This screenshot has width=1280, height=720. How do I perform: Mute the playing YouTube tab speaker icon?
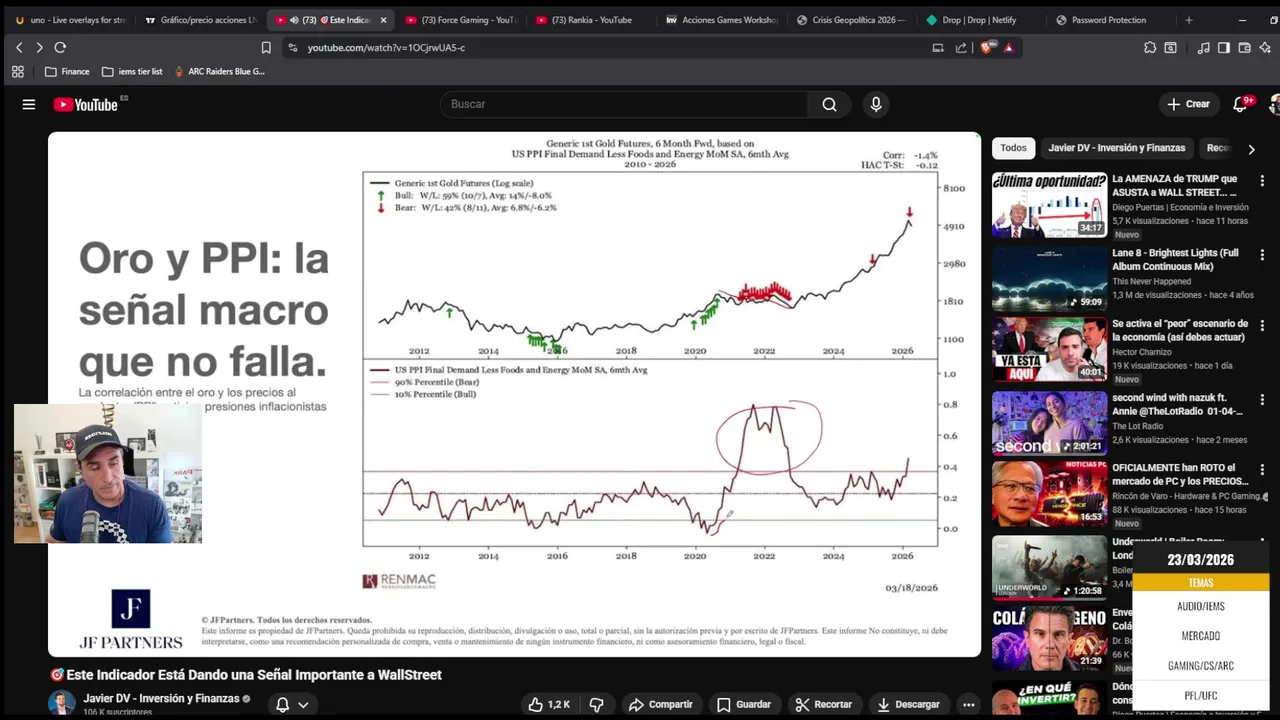294,20
